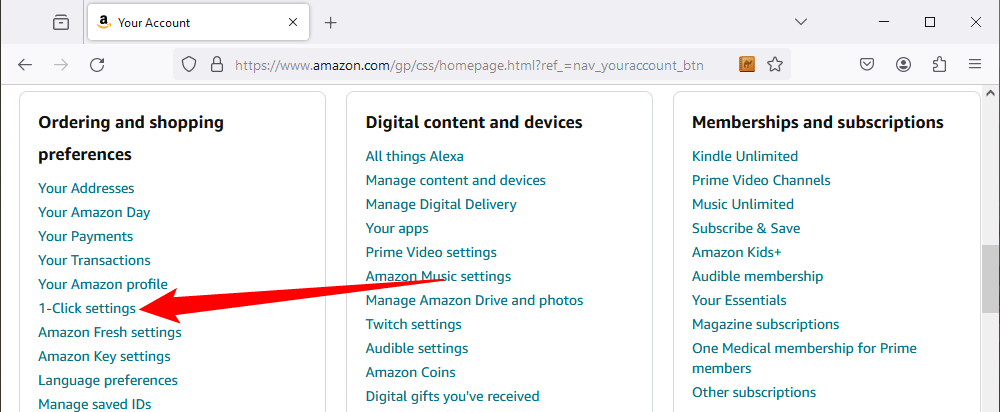
Task: Open Your Addresses link
Action: point(86,188)
